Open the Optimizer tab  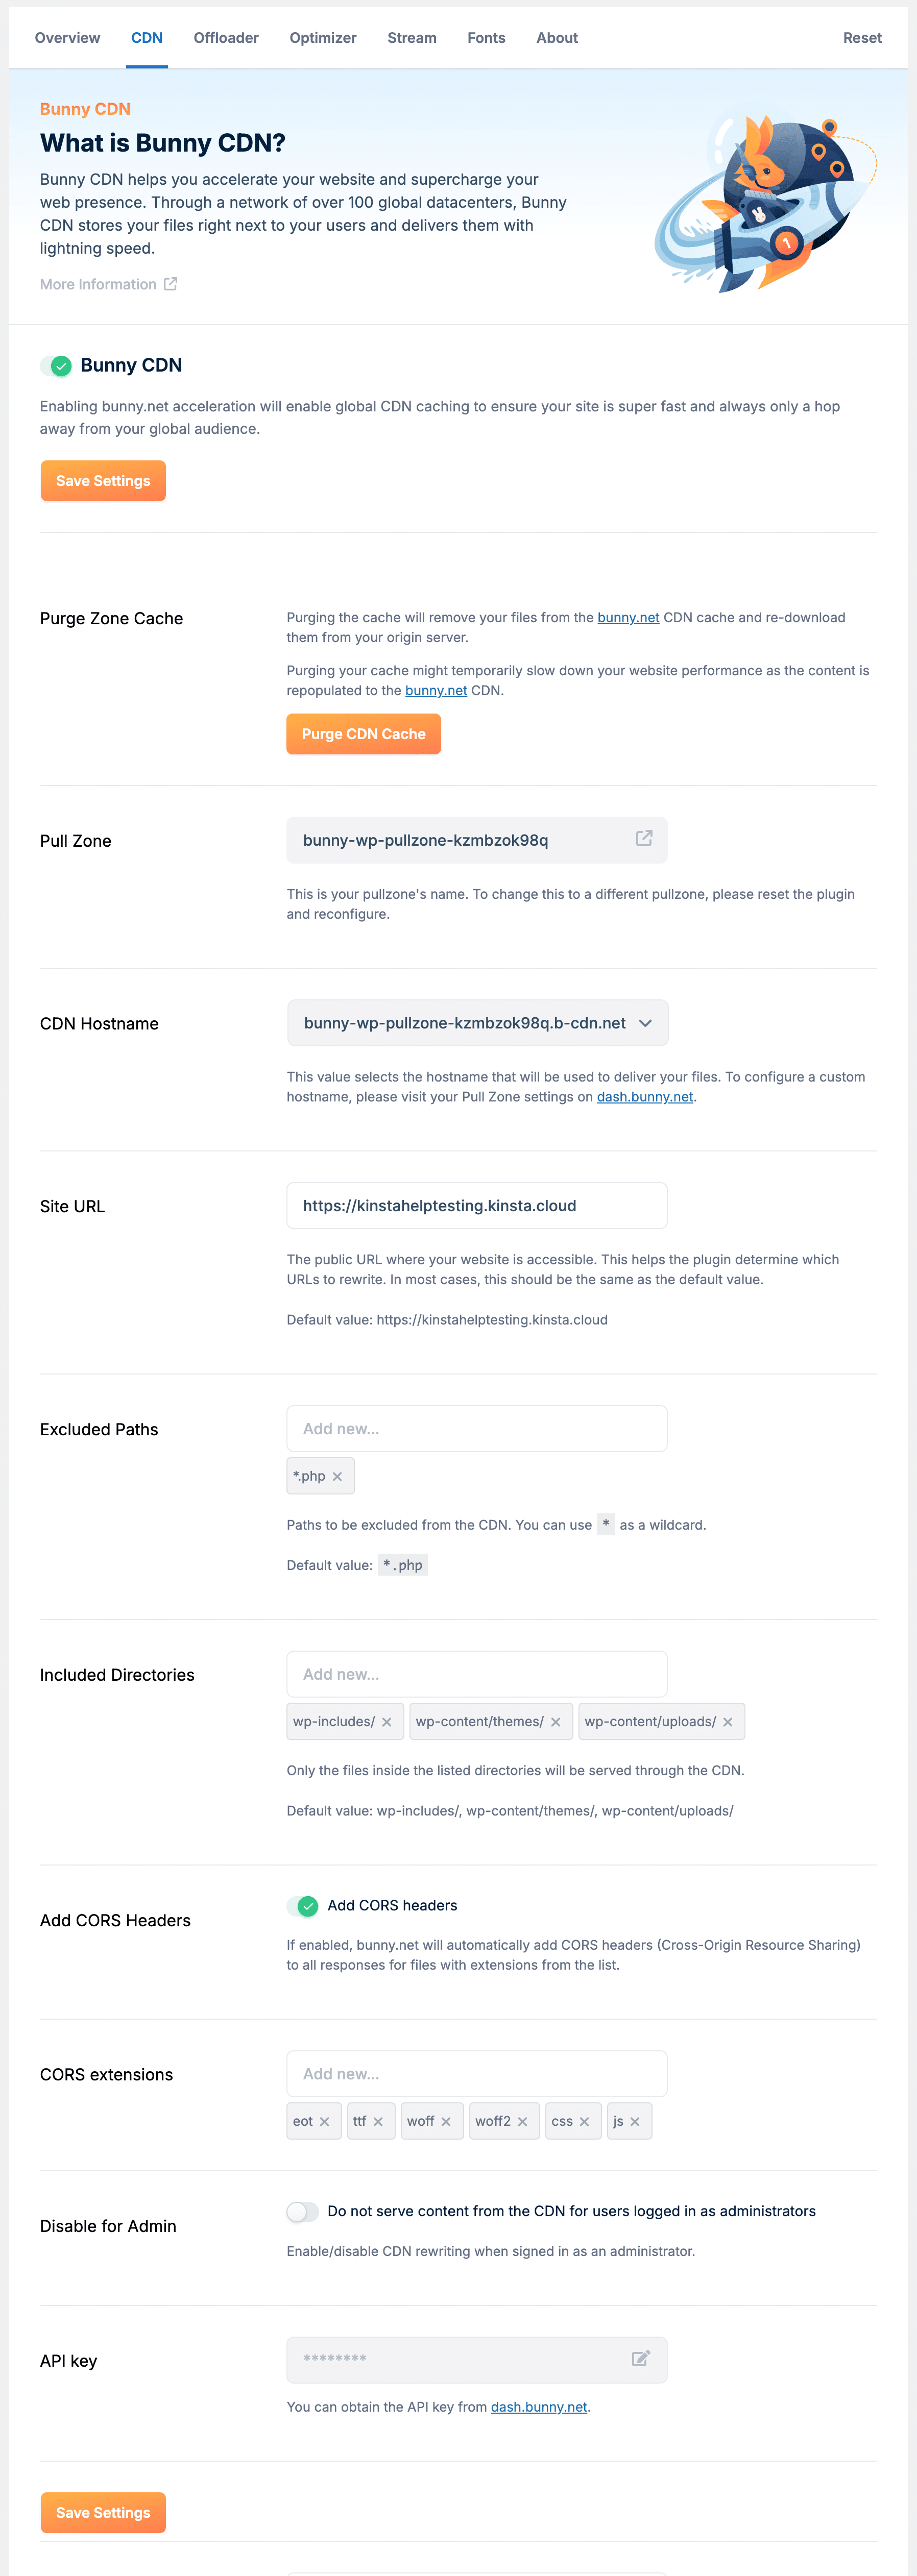coord(322,37)
